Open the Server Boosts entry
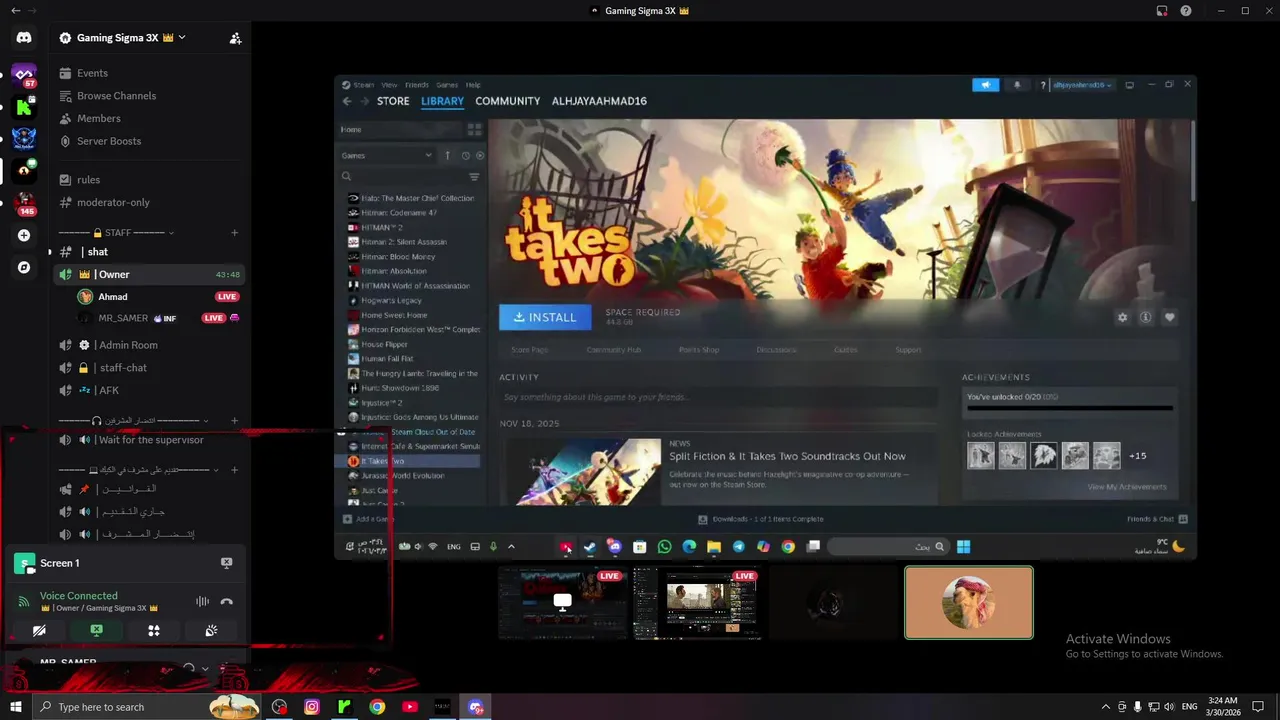The image size is (1280, 720). pos(109,141)
